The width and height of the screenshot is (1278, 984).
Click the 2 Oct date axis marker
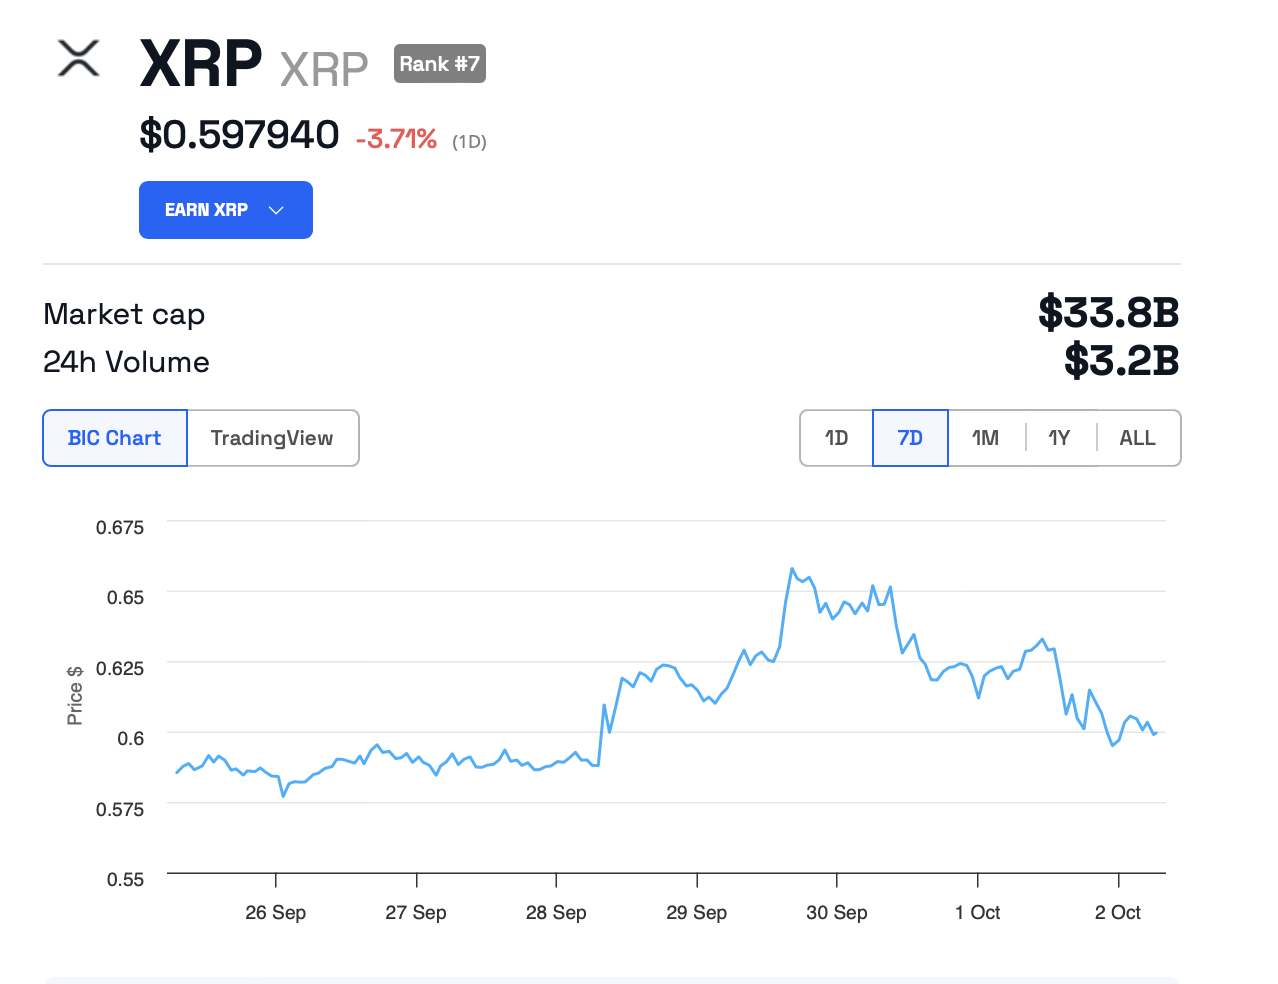[1117, 912]
